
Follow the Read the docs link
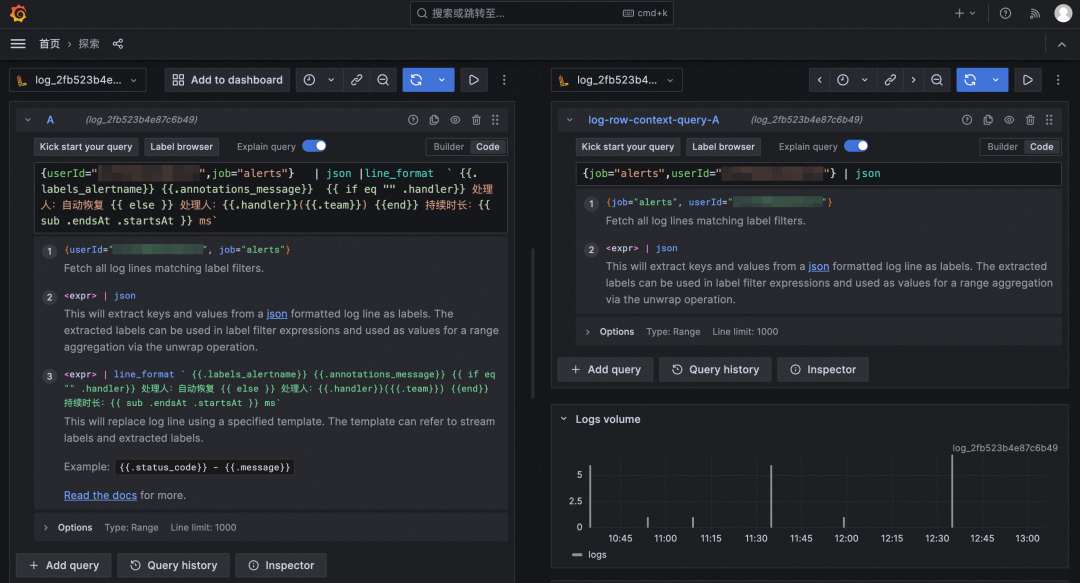100,495
